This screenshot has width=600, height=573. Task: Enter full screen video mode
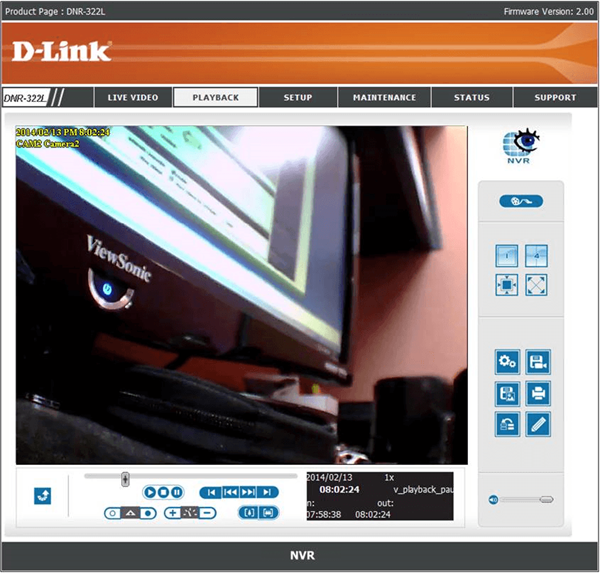[x=537, y=285]
